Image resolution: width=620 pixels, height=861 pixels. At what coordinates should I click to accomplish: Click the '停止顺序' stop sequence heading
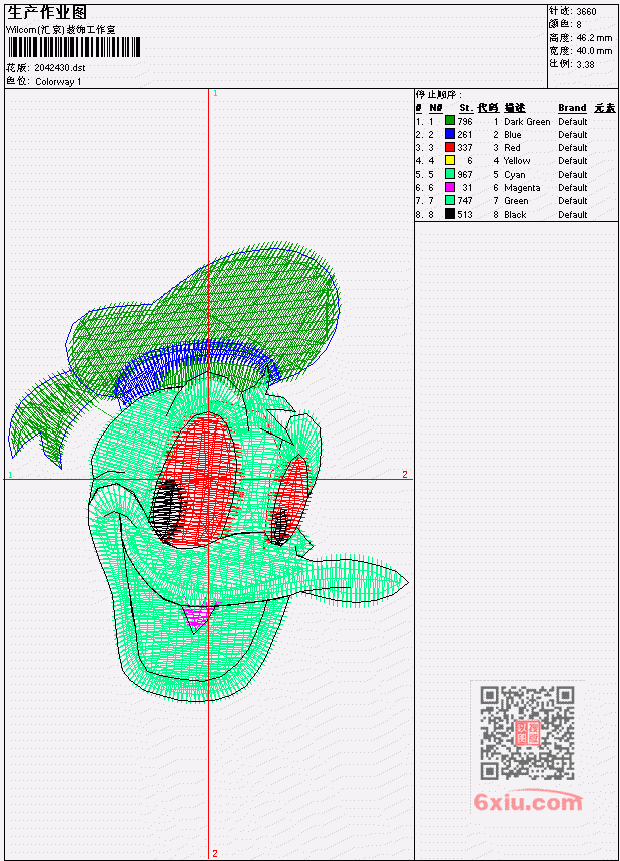point(438,95)
